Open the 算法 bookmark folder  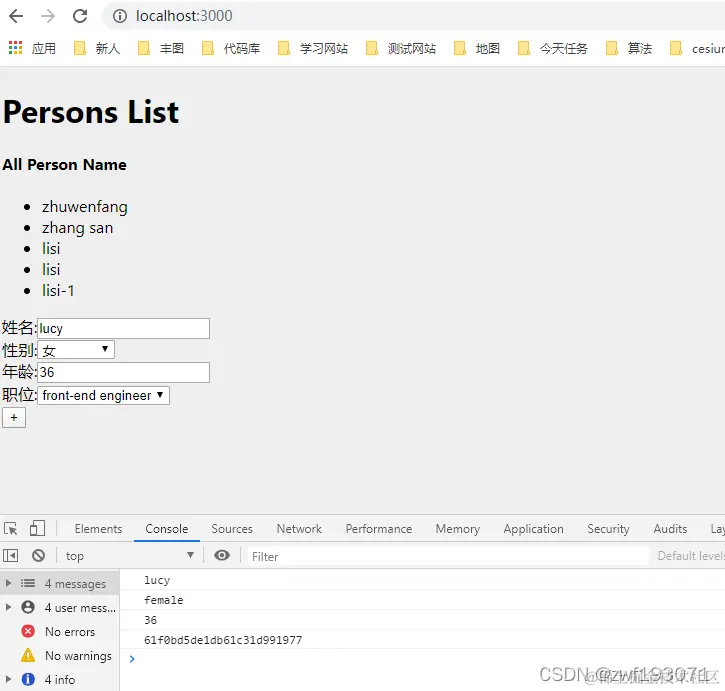point(629,48)
